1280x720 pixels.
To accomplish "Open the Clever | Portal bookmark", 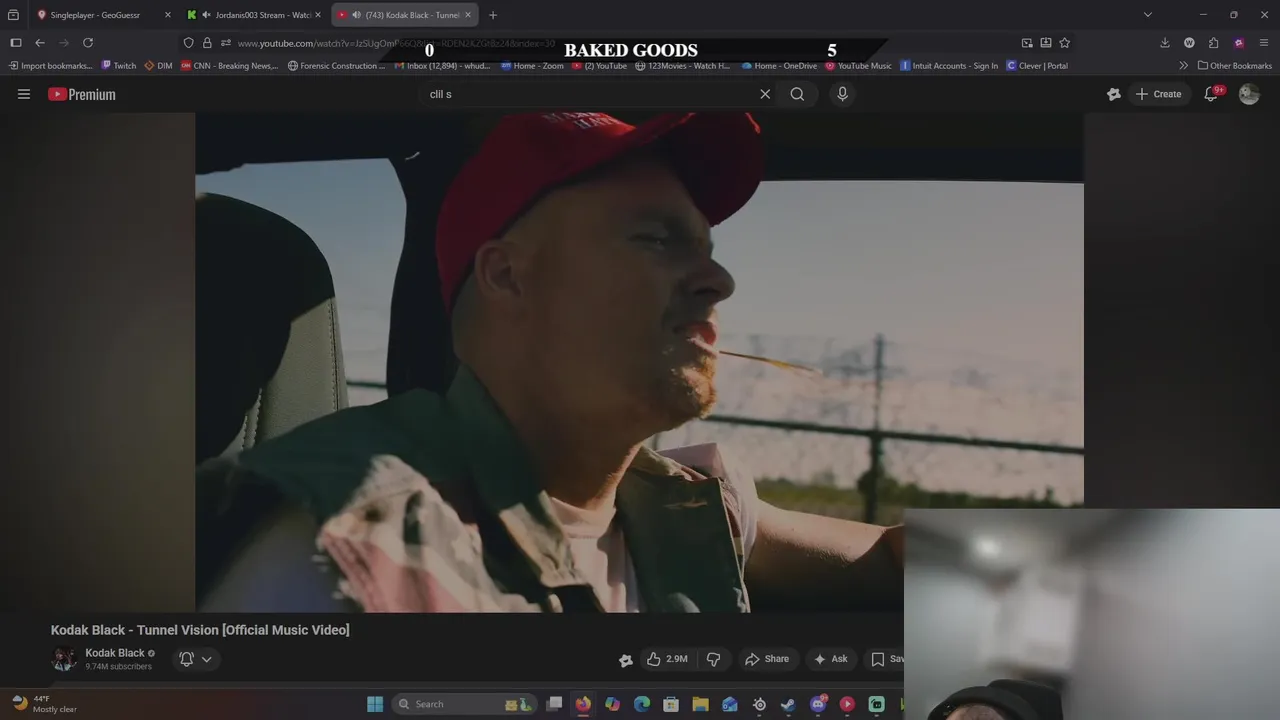I will point(1037,66).
